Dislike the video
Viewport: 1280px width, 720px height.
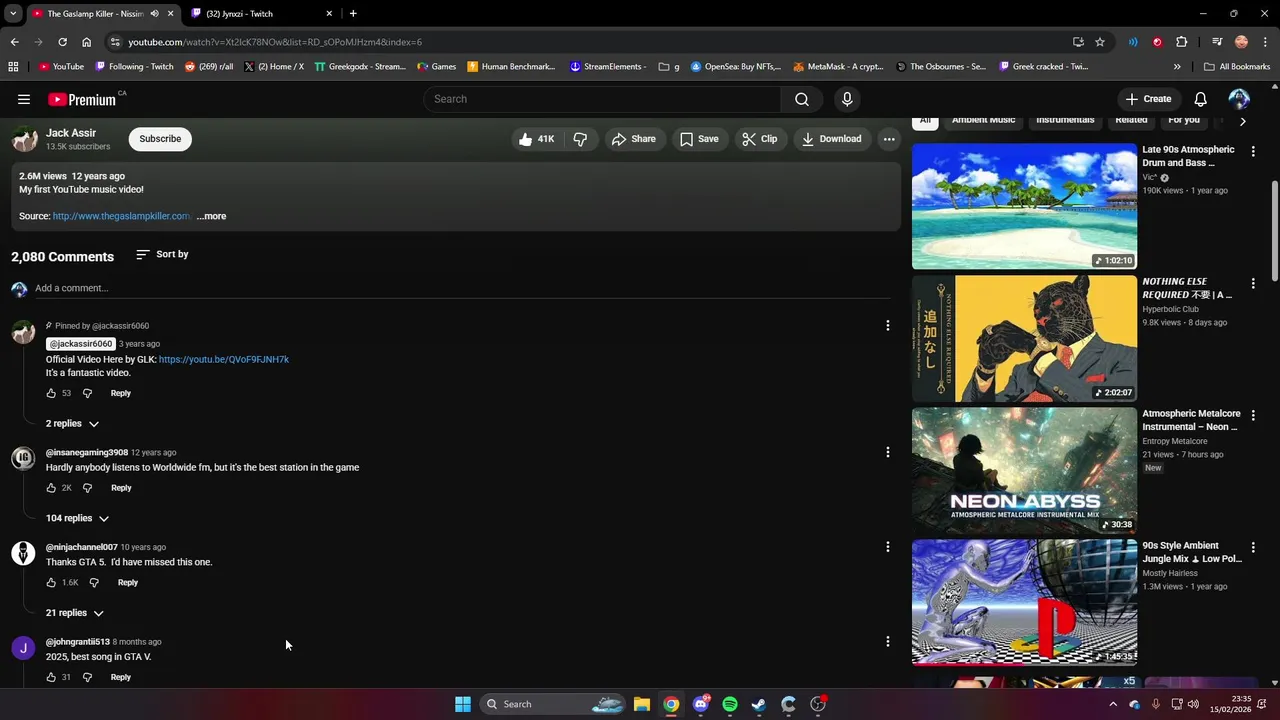(x=580, y=139)
